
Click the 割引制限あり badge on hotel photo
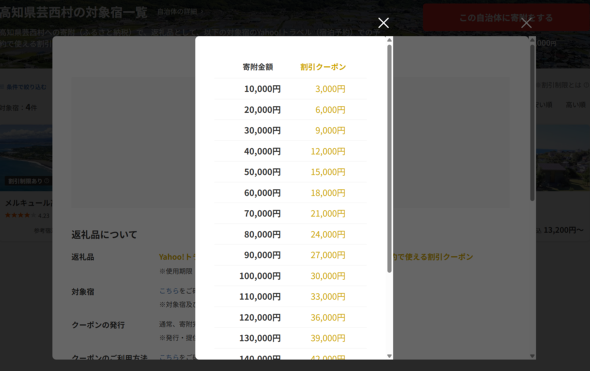click(x=28, y=181)
